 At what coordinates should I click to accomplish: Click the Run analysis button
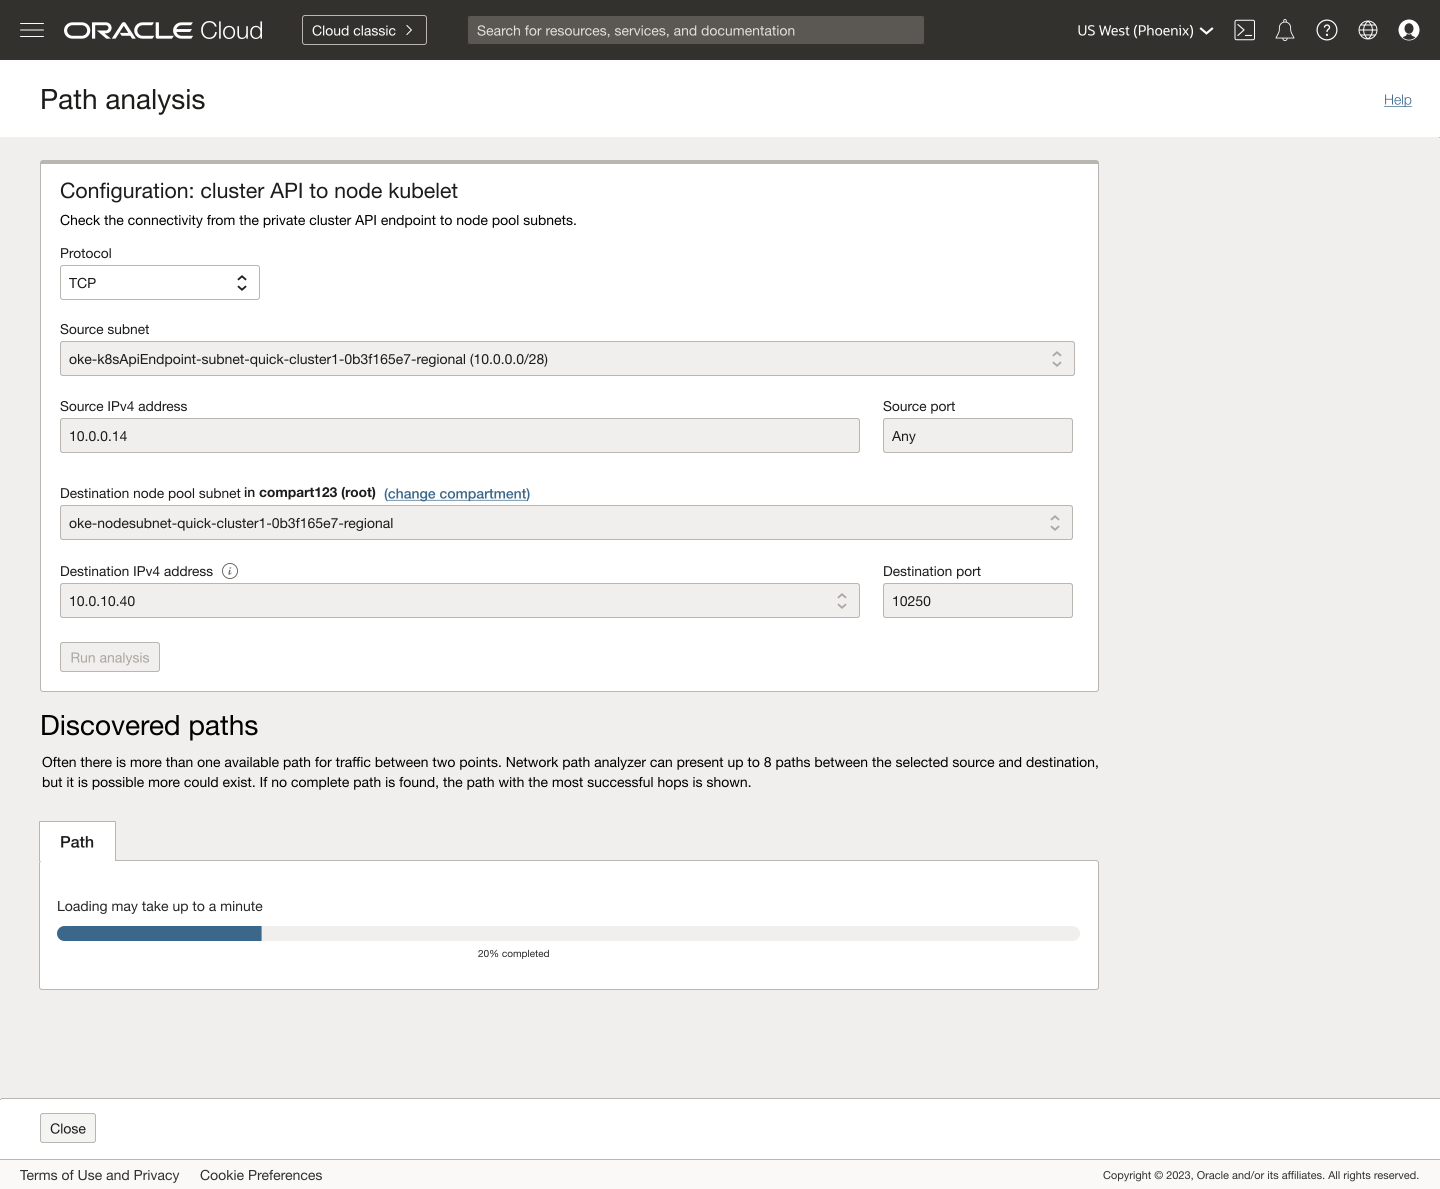click(109, 657)
